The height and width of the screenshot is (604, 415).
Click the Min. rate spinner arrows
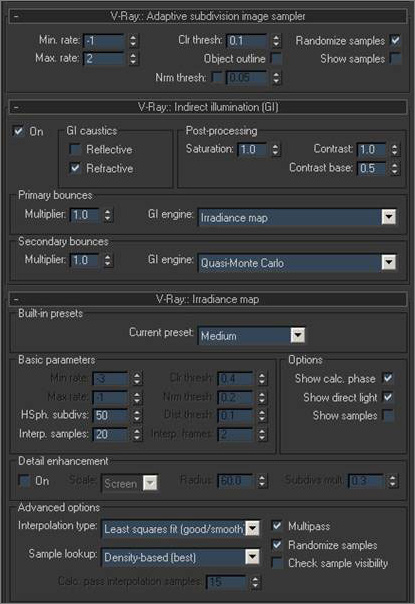click(x=133, y=40)
